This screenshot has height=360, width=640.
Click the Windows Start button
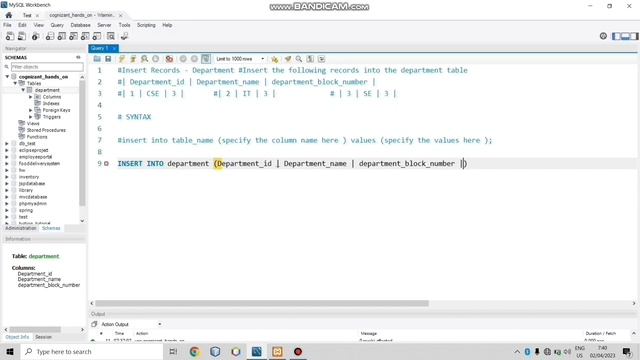click(x=10, y=351)
